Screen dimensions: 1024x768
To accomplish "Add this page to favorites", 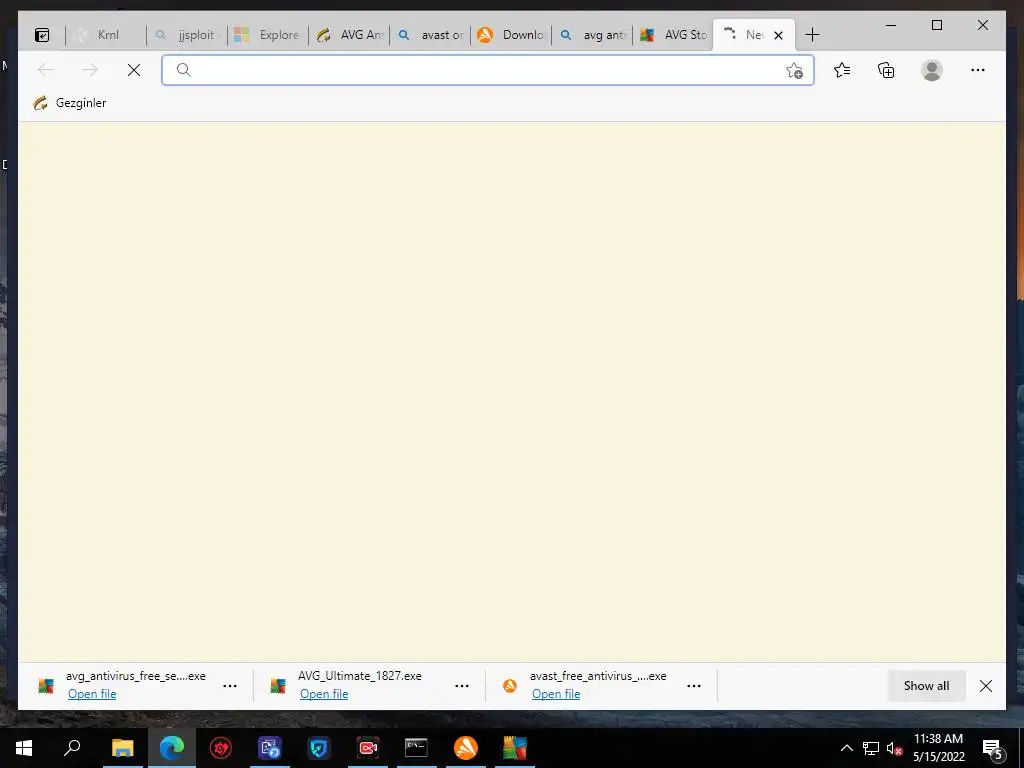I will click(794, 71).
